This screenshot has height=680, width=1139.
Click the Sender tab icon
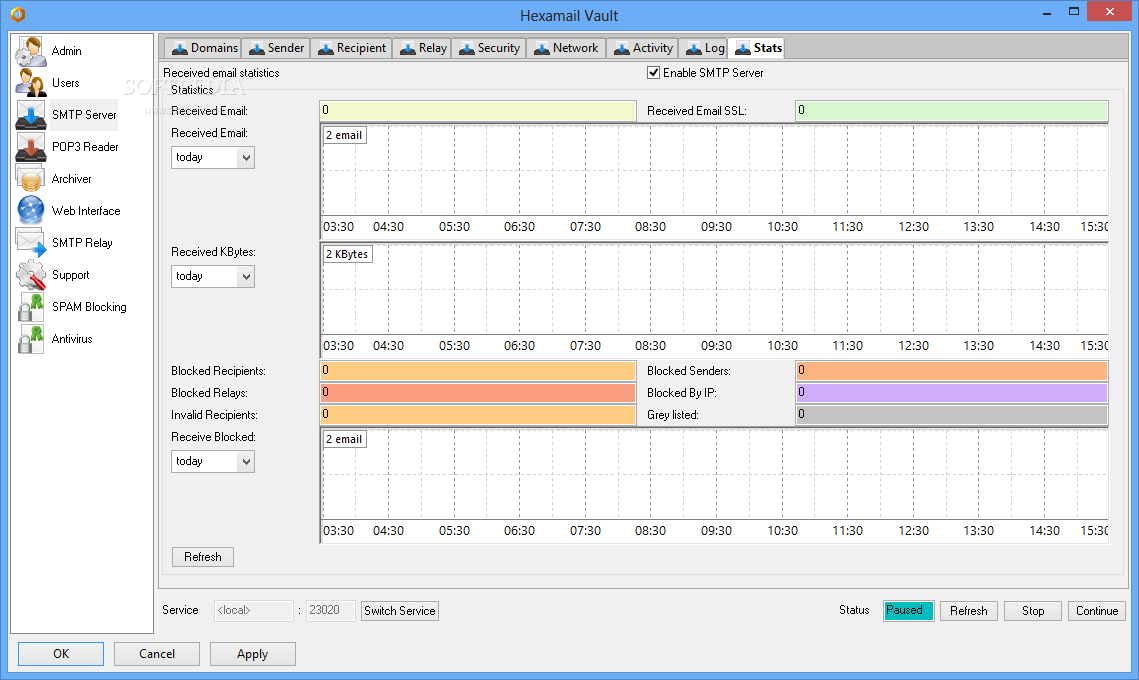(x=256, y=49)
